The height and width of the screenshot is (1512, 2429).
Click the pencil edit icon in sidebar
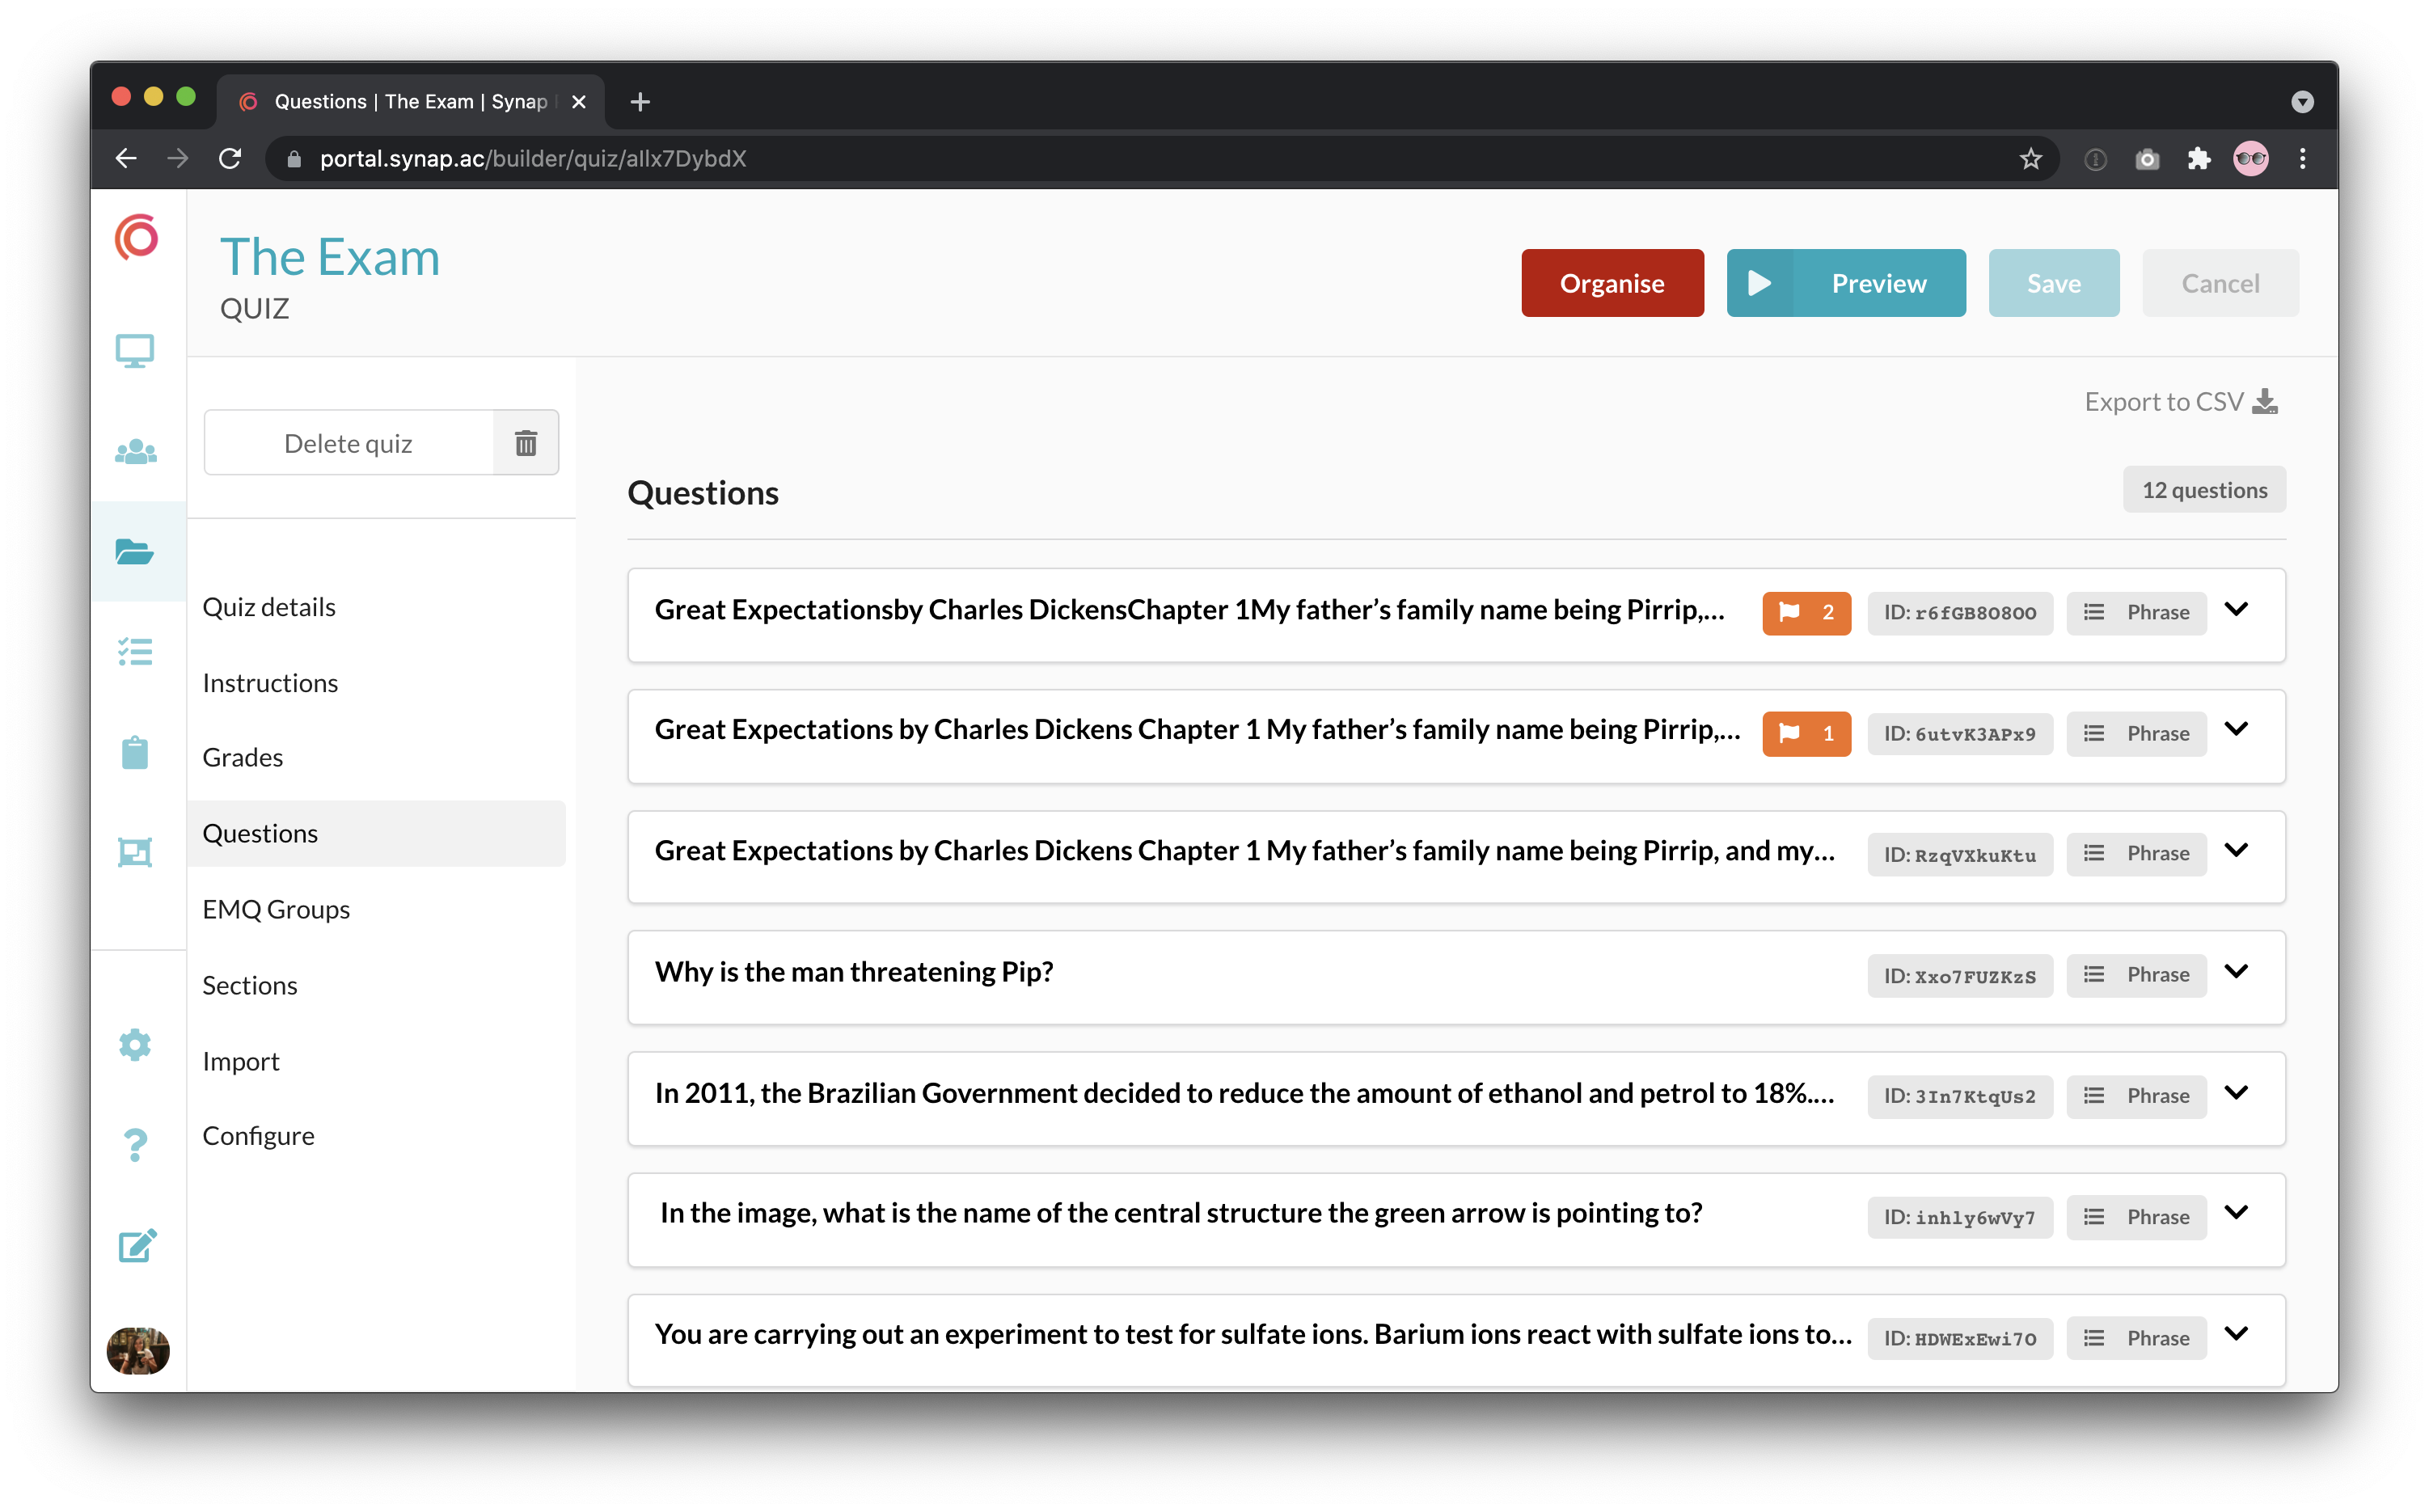[137, 1245]
